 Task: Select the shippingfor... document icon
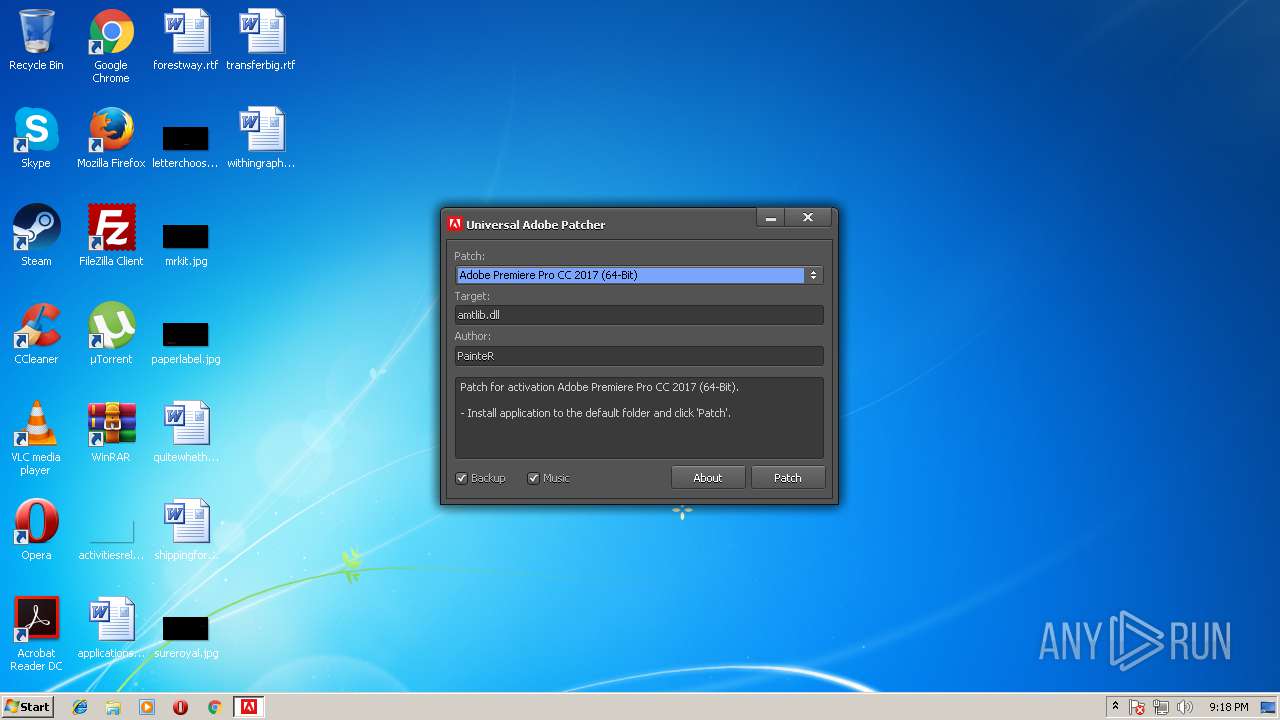pyautogui.click(x=186, y=530)
